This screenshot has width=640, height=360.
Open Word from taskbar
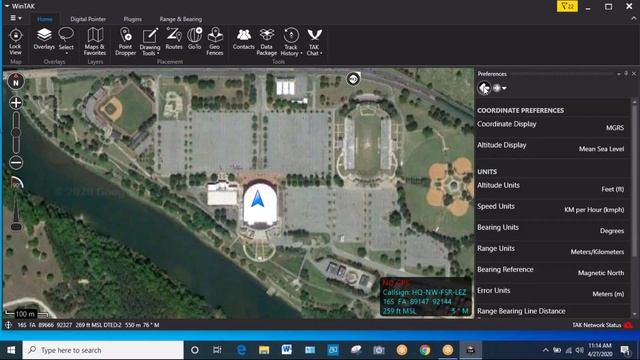(x=287, y=350)
